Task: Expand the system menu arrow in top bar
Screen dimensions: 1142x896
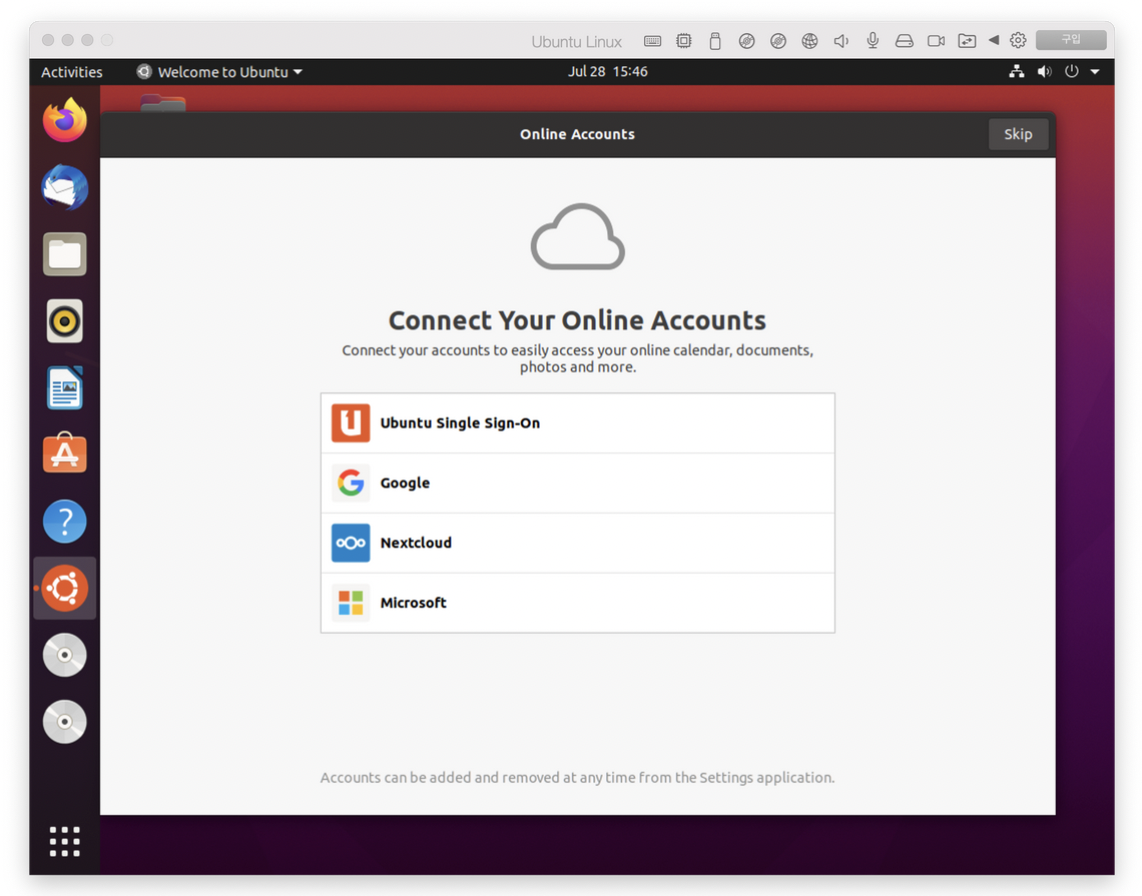Action: tap(1095, 71)
